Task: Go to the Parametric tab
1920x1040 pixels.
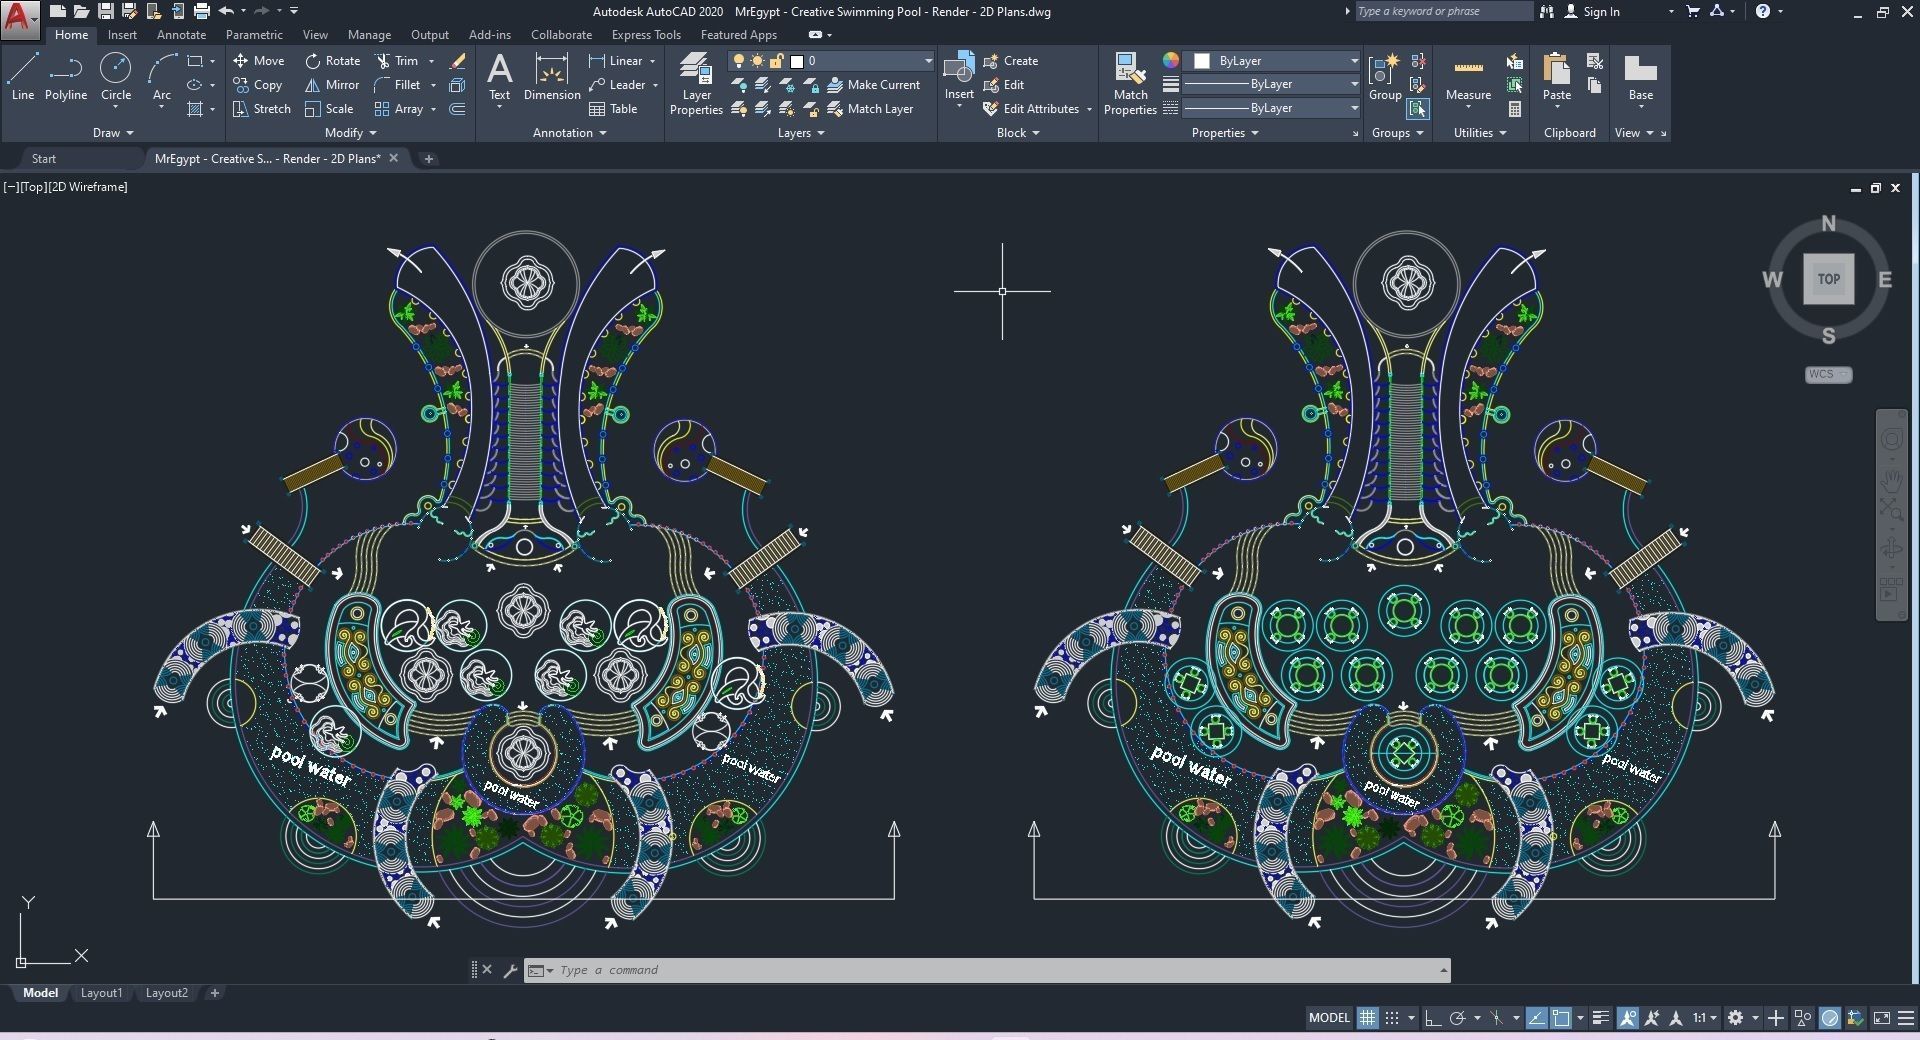Action: [254, 35]
